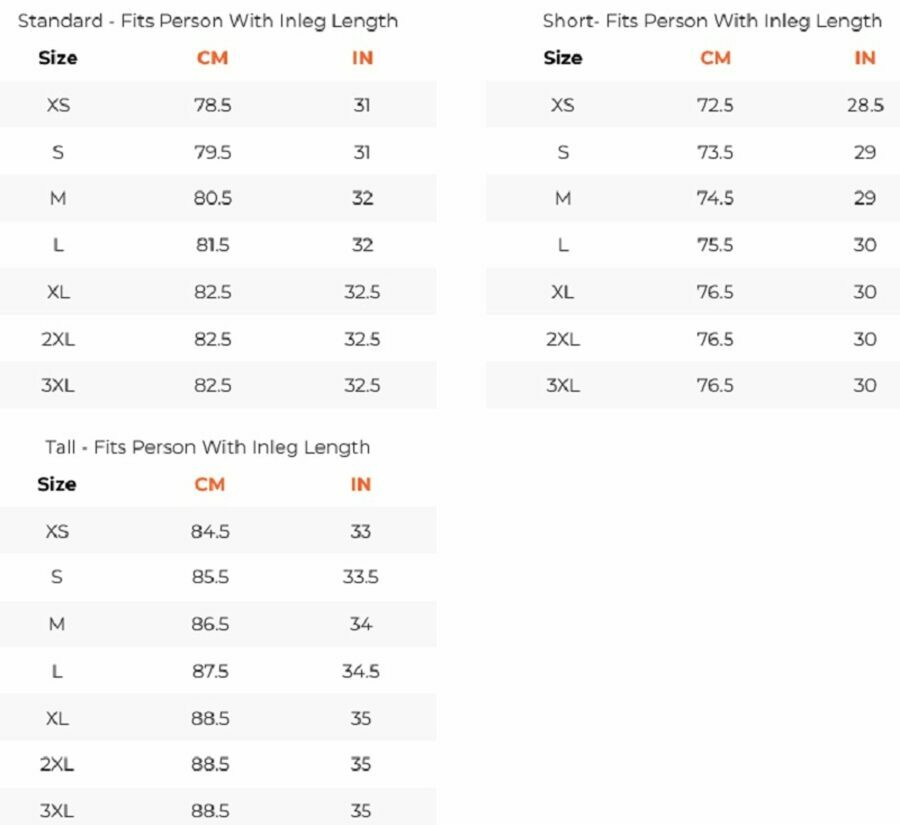
Task: Click the 86.5 cm value in Tall M row
Action: (x=210, y=624)
